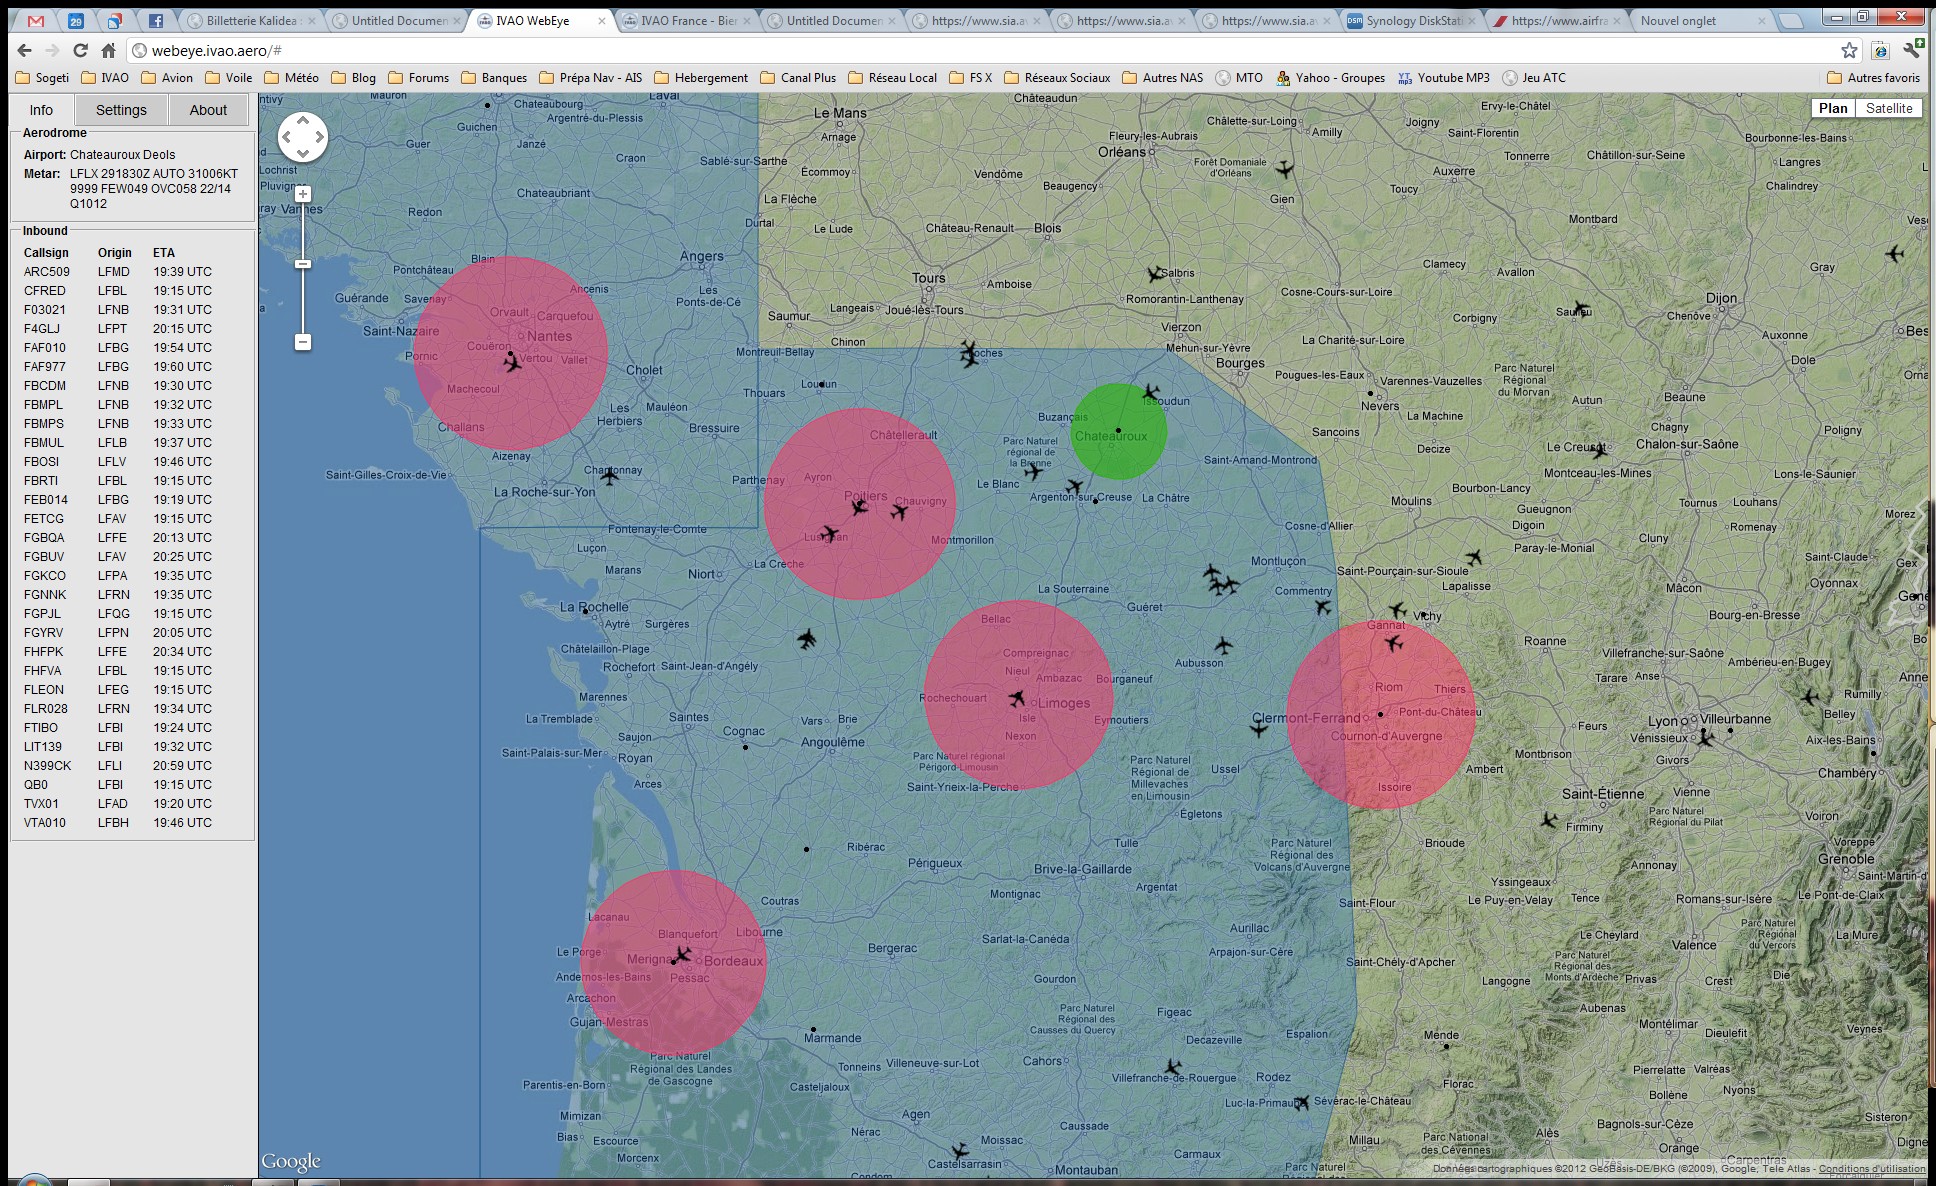
Task: Reload the WebEye page
Action: tap(80, 50)
